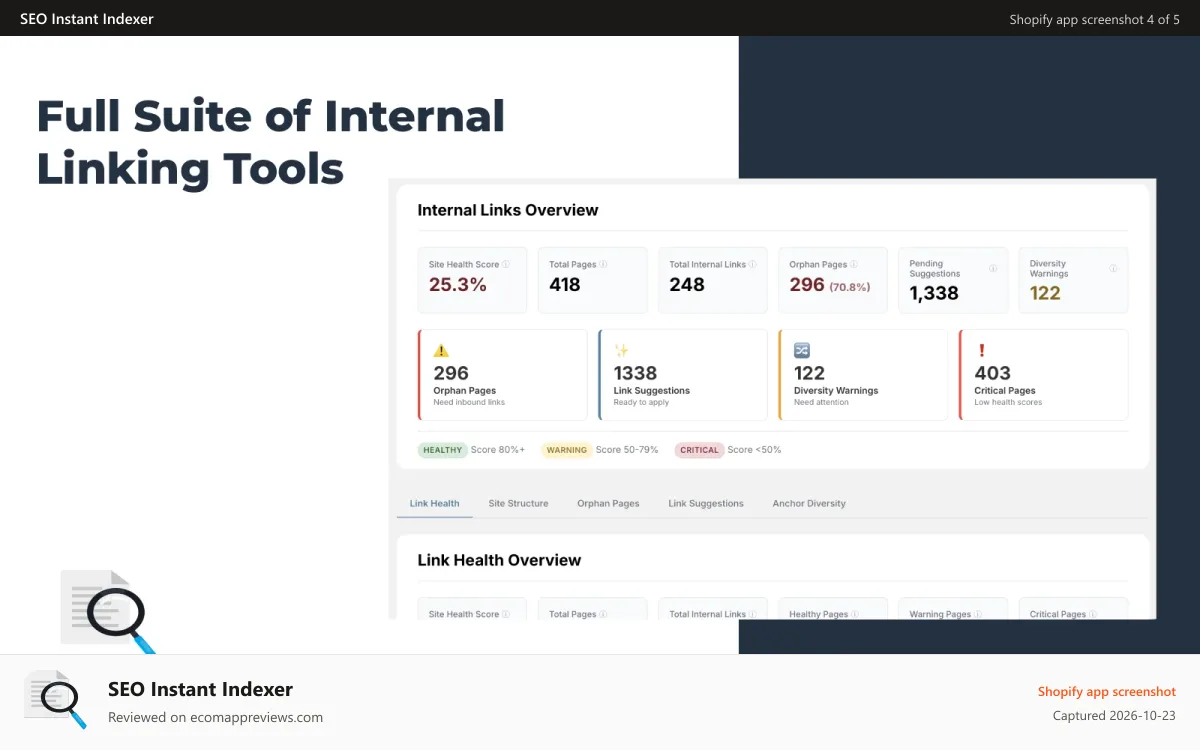
Task: Click the yellow WARNING legend badge
Action: click(567, 450)
